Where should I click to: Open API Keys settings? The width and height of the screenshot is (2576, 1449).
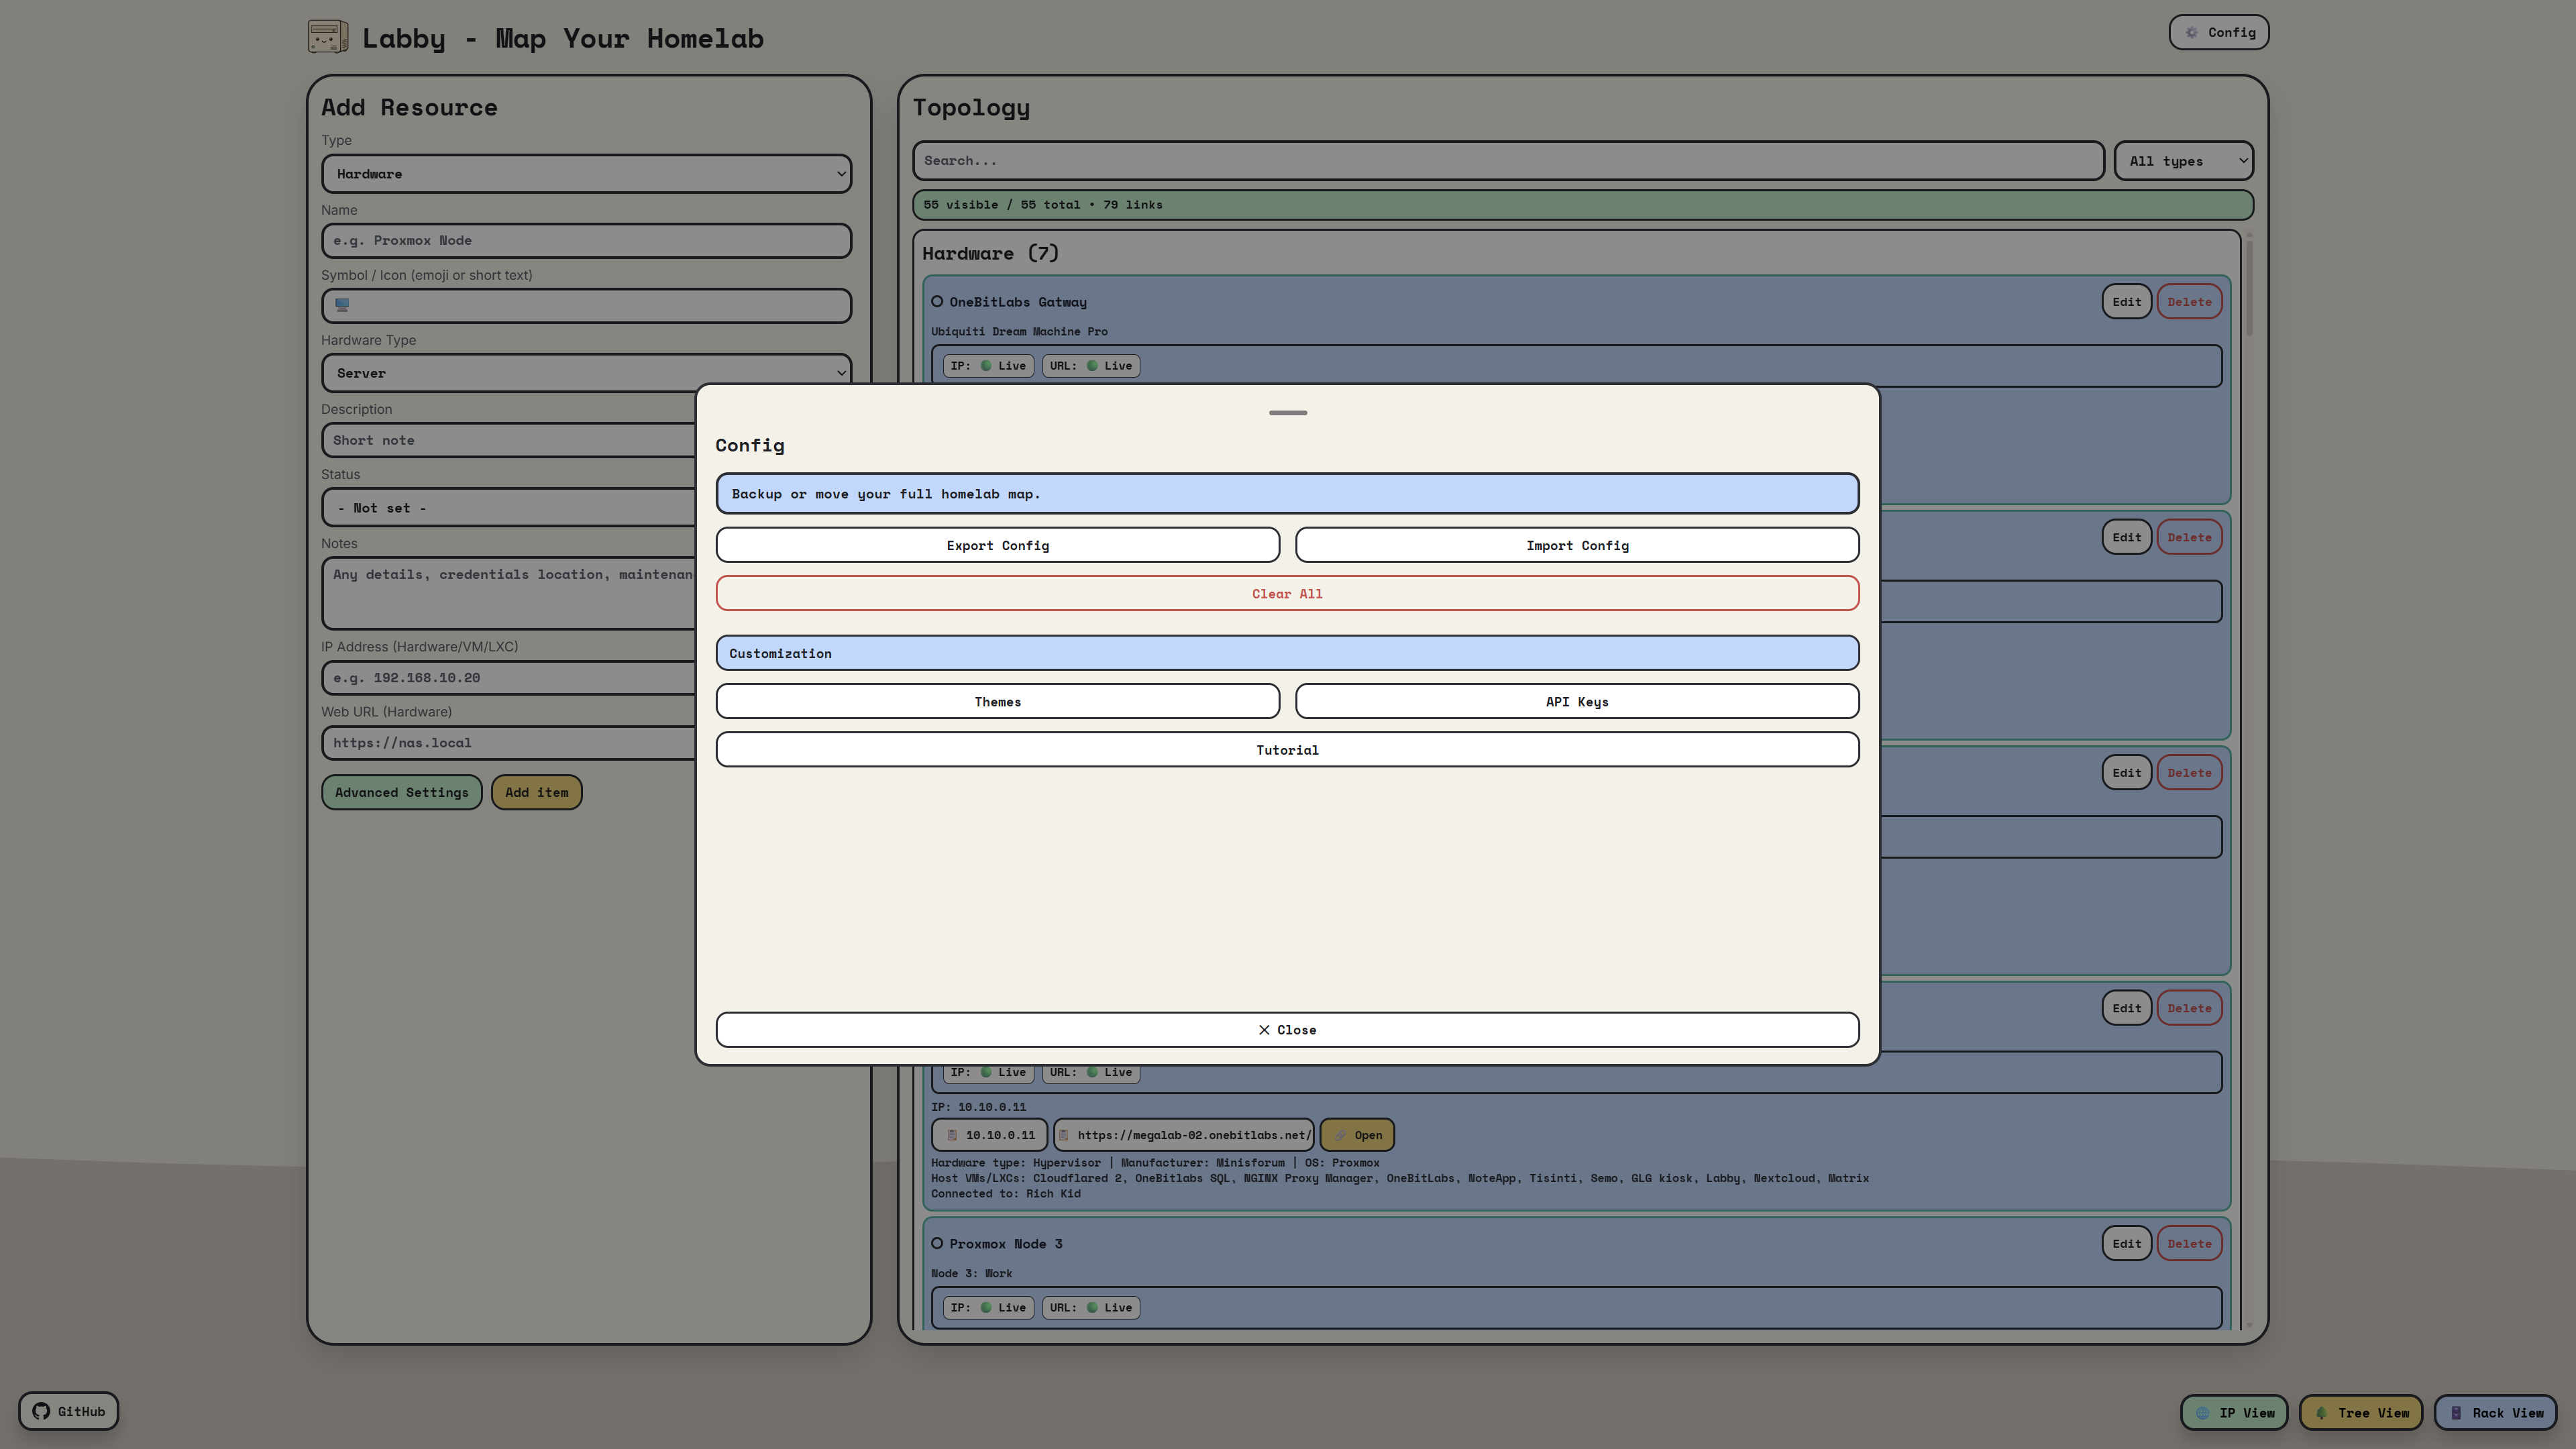1577,701
